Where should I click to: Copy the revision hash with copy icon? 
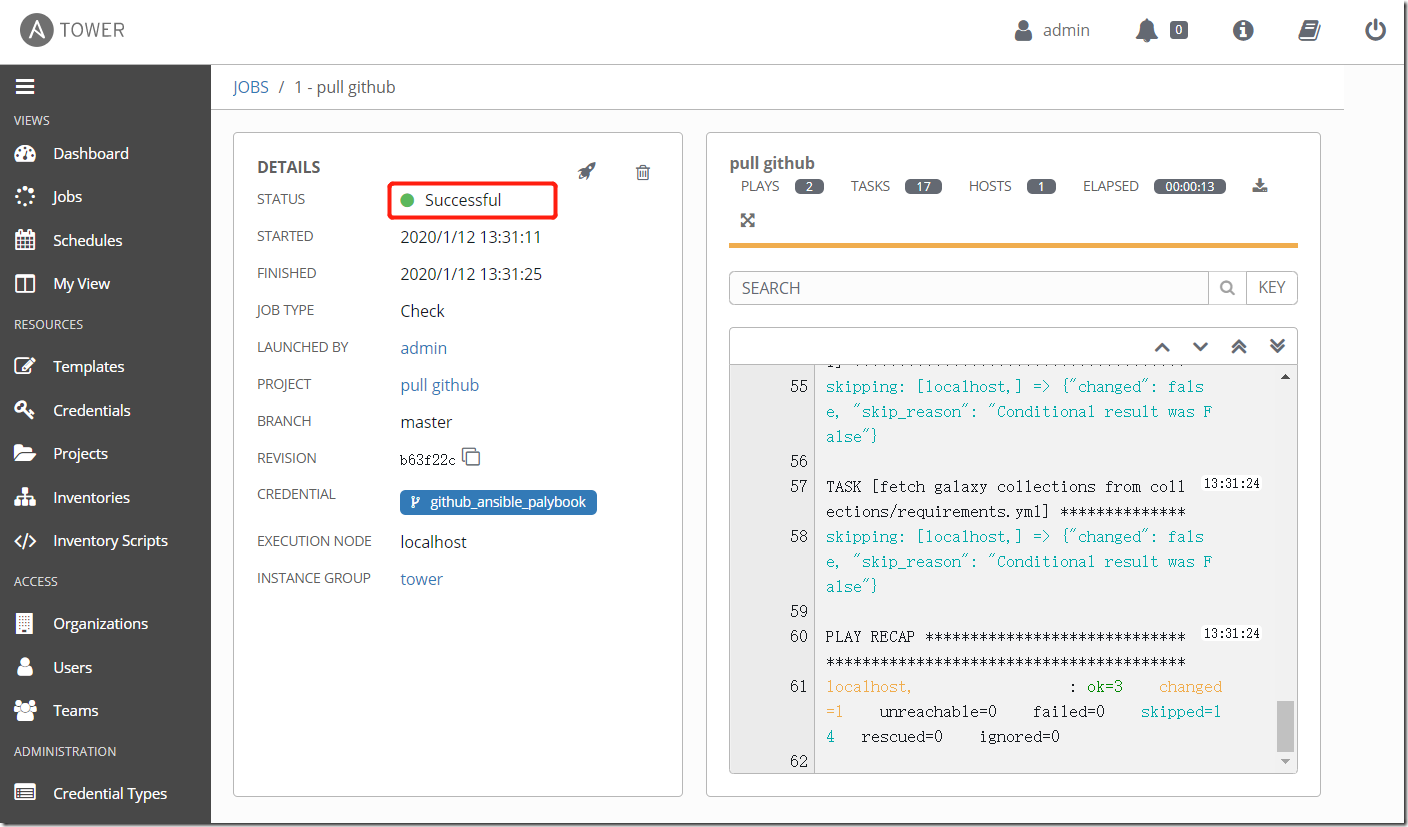[x=471, y=457]
